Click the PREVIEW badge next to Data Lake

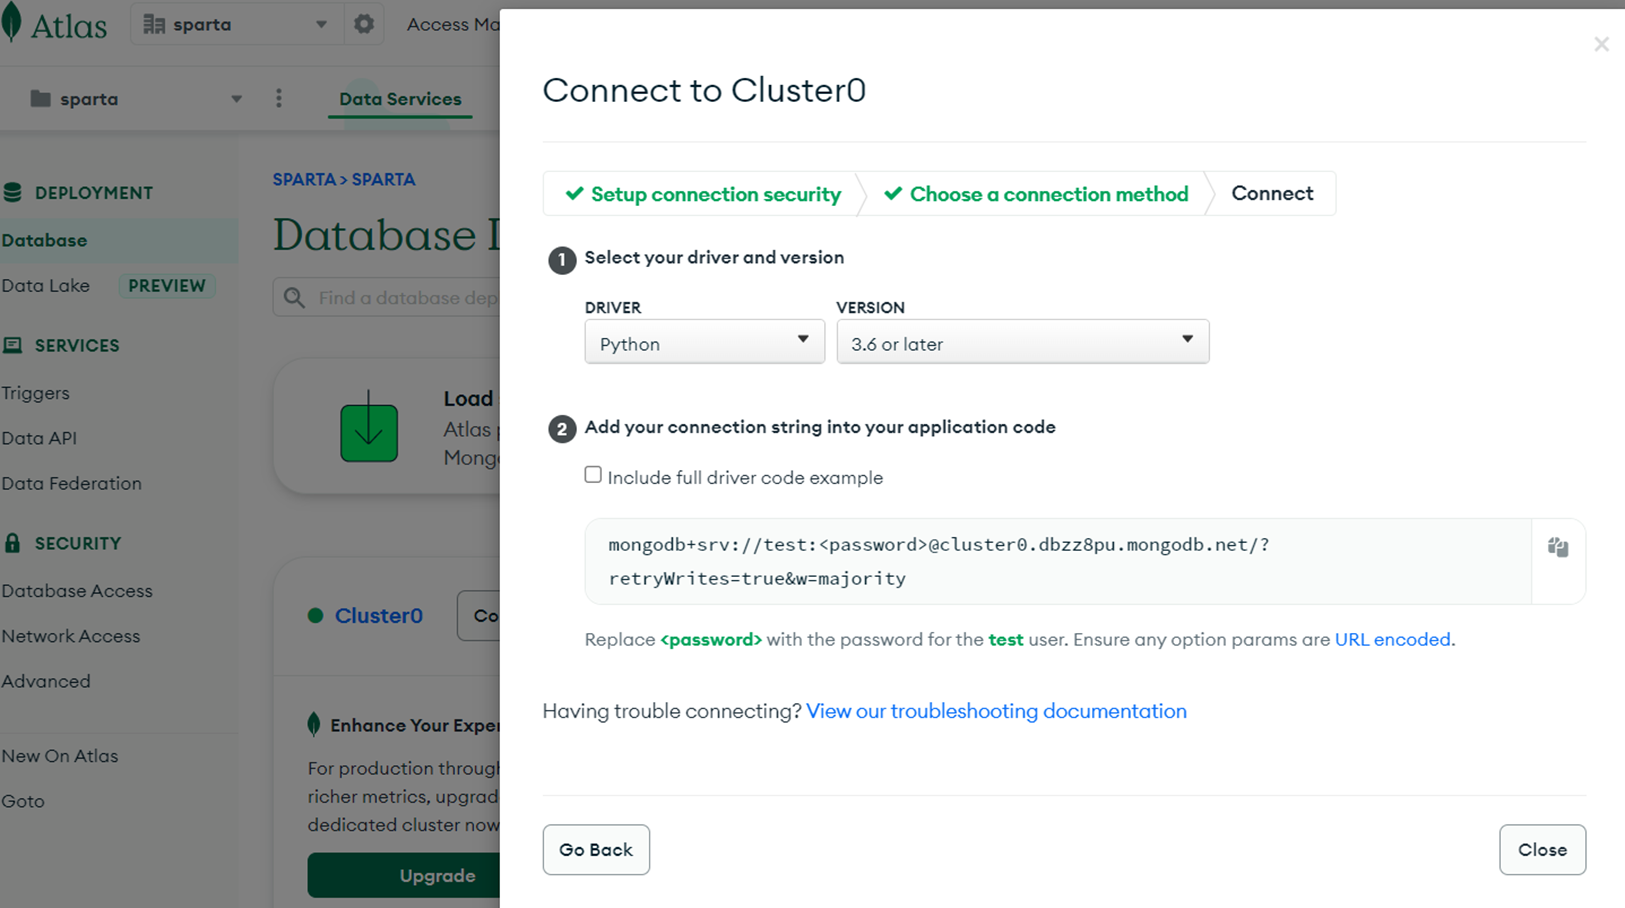[167, 285]
